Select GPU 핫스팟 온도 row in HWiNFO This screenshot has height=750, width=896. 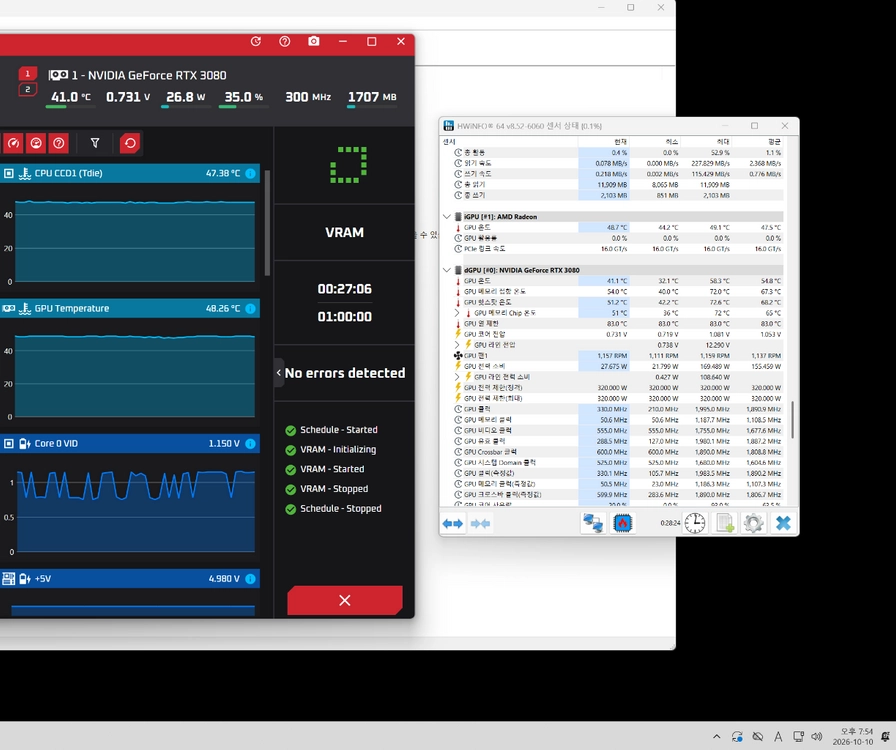click(x=618, y=302)
